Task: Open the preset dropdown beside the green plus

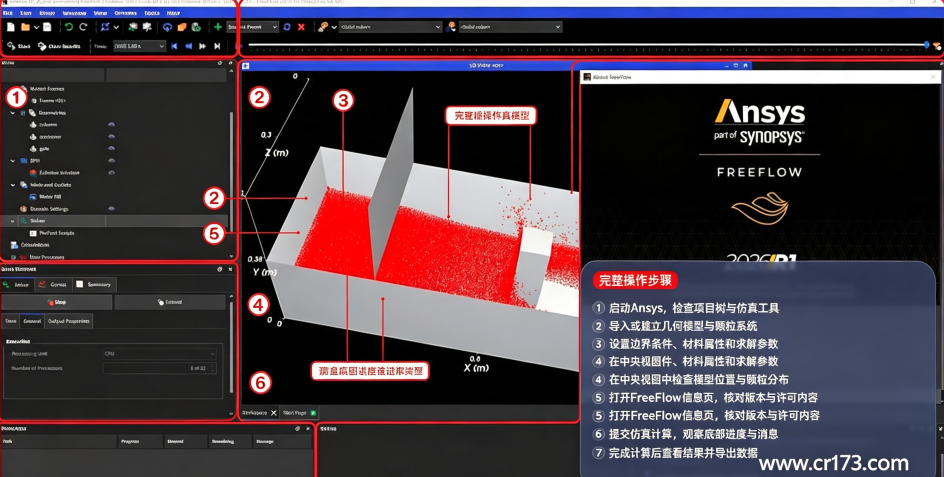Action: 252,27
